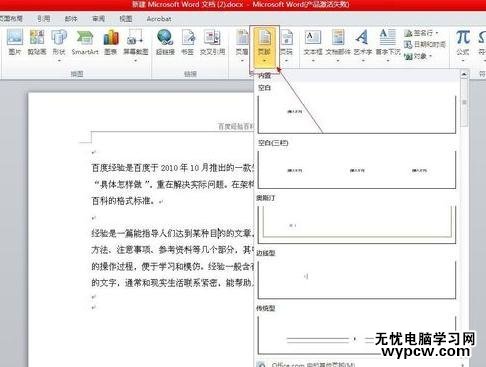This screenshot has height=367, width=486.
Task: Open the 形状 shapes gallery
Action: pyautogui.click(x=59, y=45)
